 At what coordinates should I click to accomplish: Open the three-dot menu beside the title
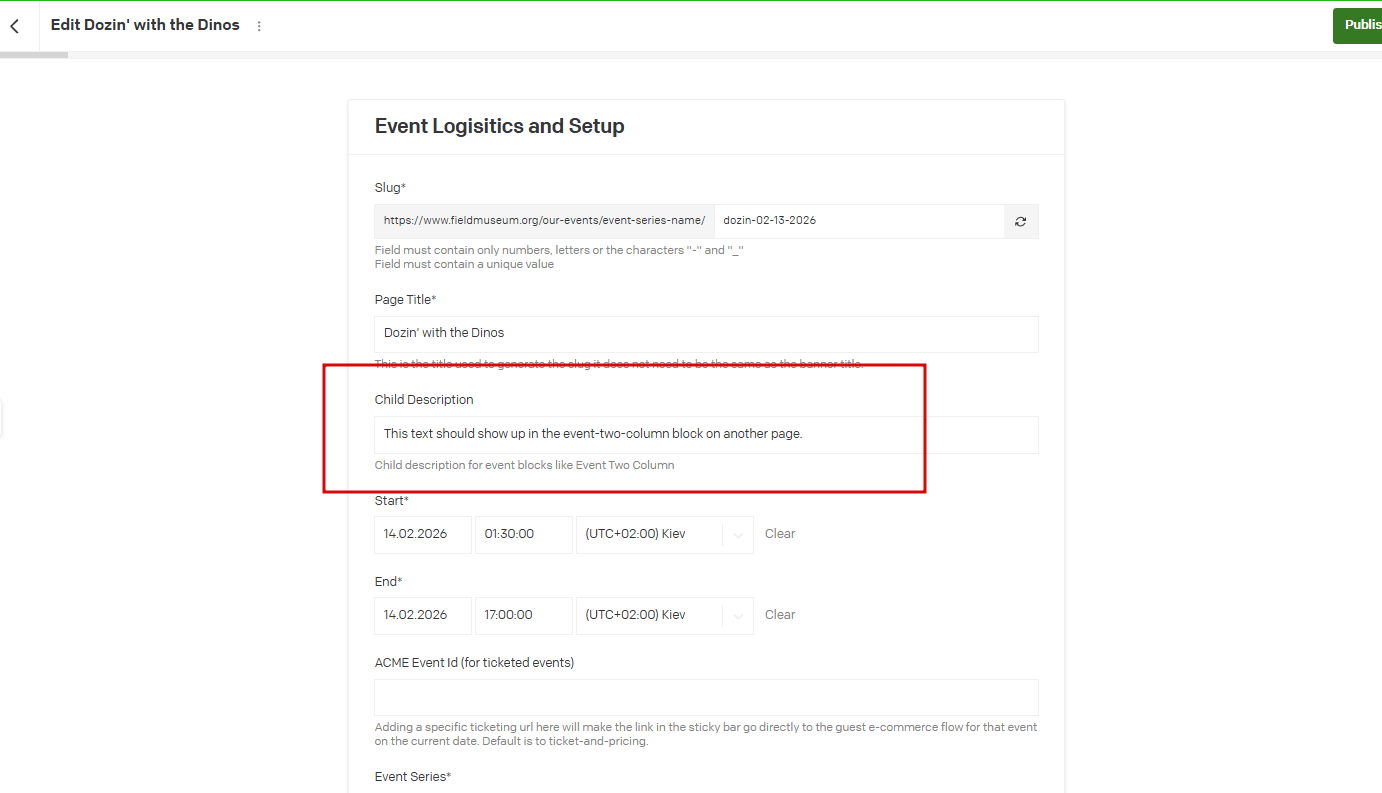click(x=259, y=26)
